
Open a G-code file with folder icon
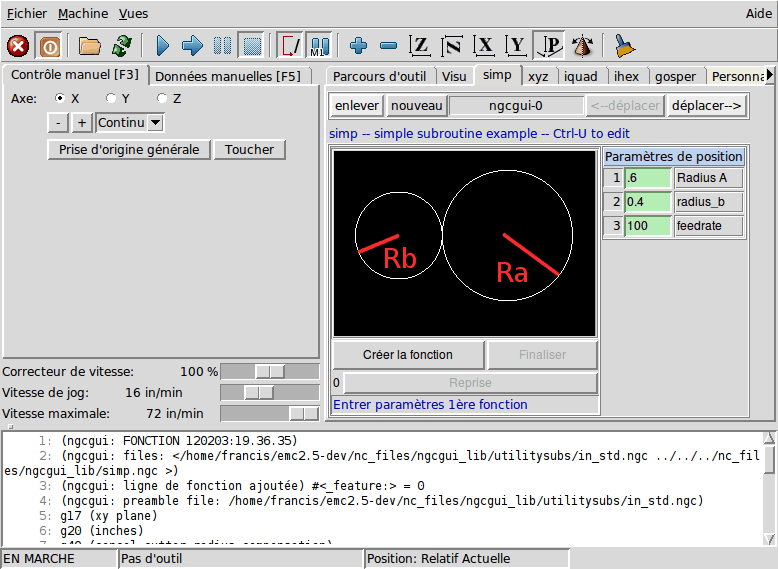(x=91, y=46)
